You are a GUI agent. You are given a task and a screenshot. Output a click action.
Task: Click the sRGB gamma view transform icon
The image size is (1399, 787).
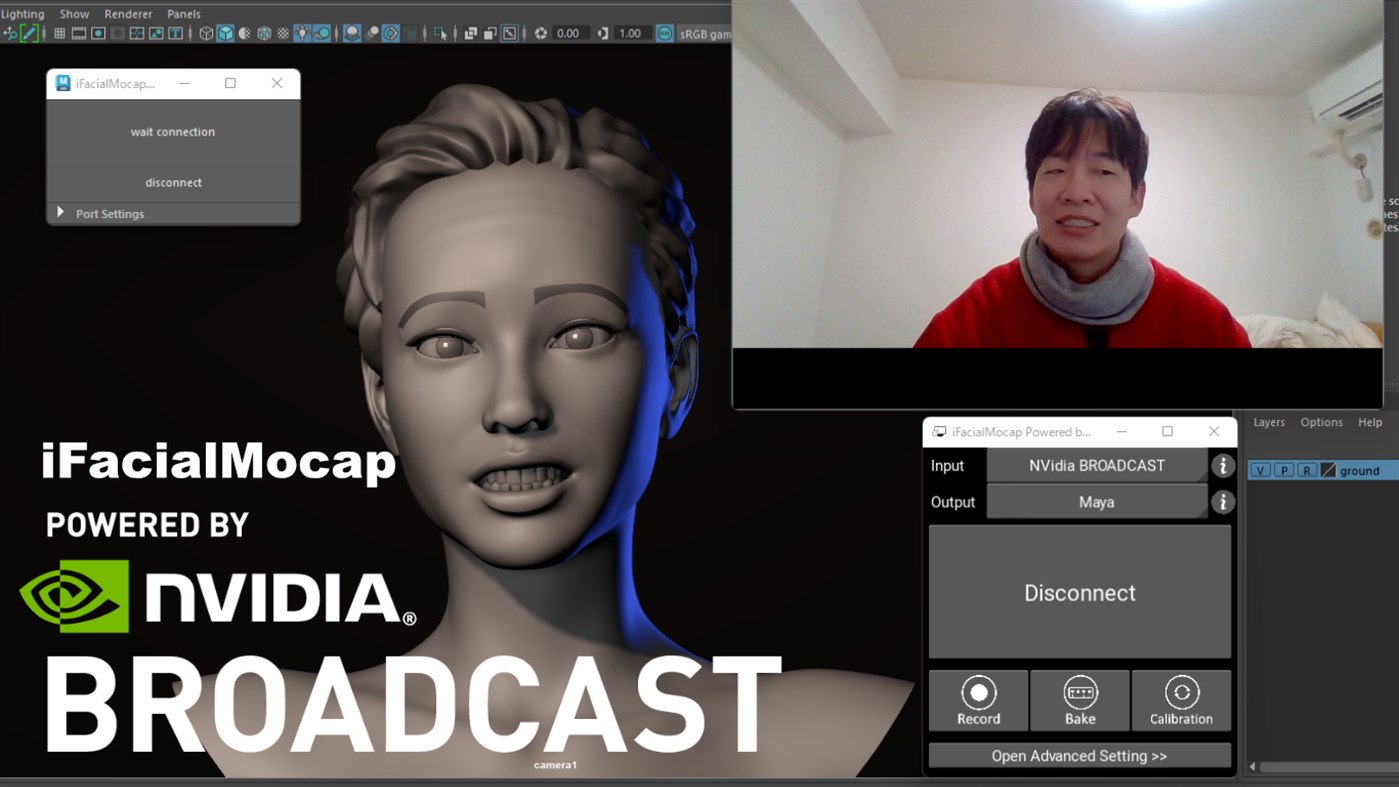click(665, 33)
